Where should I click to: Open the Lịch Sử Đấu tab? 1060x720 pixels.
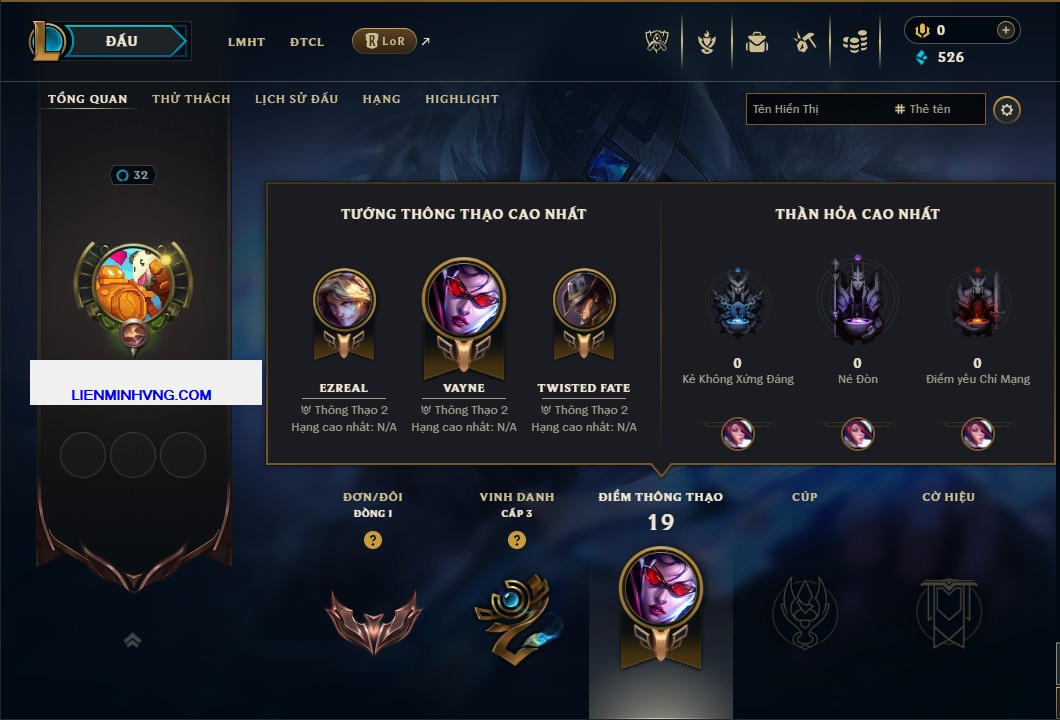[x=296, y=99]
